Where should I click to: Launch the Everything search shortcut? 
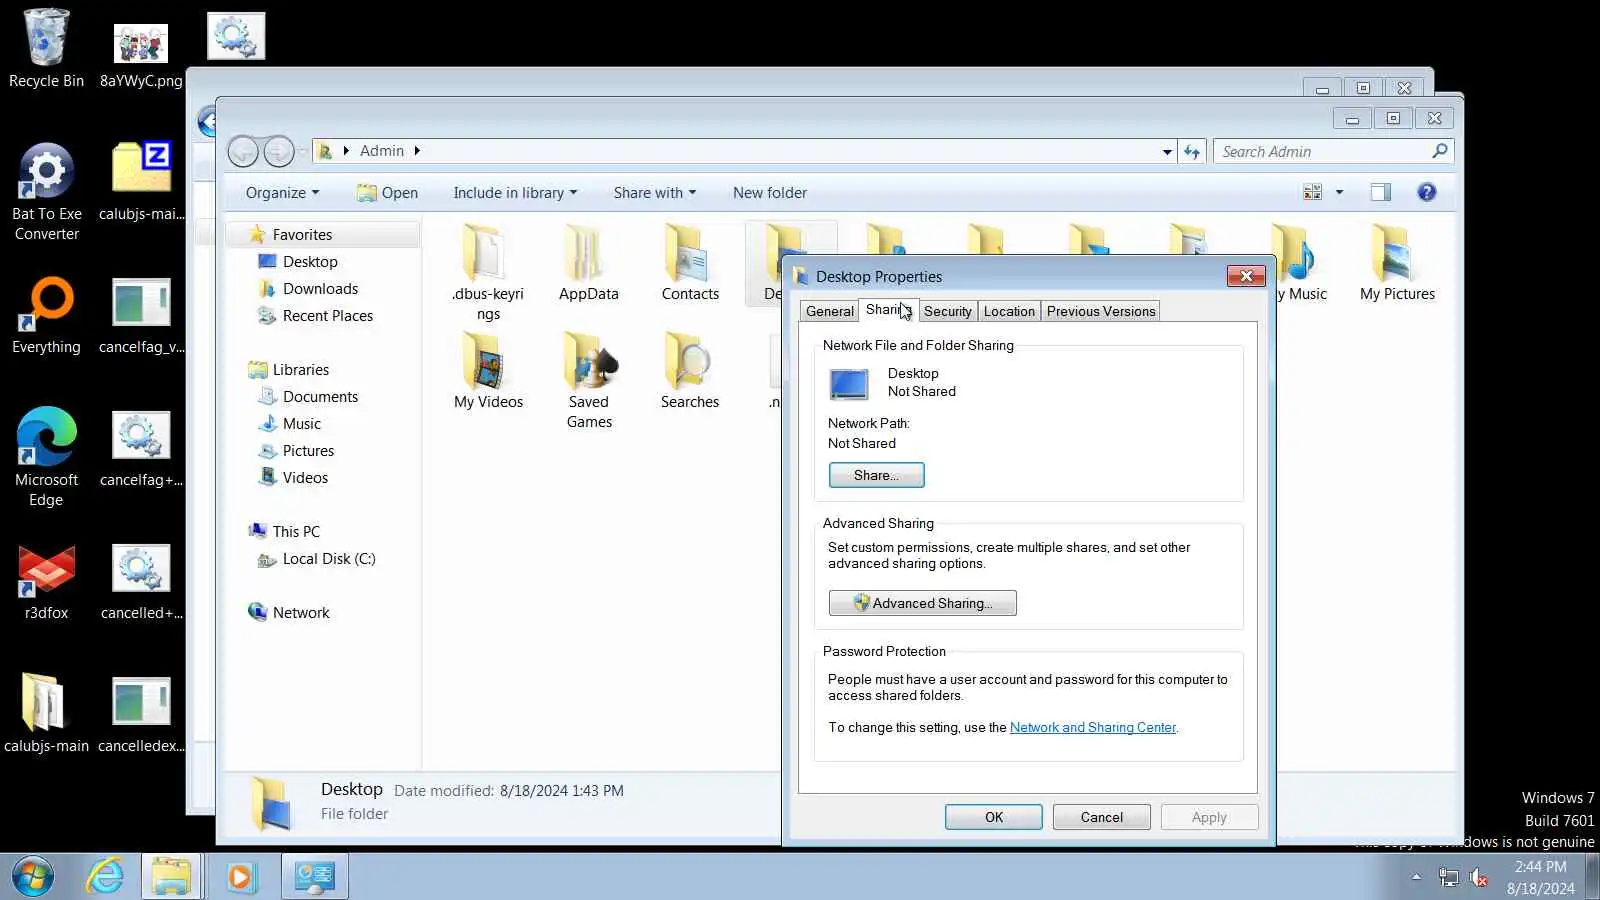click(x=46, y=316)
